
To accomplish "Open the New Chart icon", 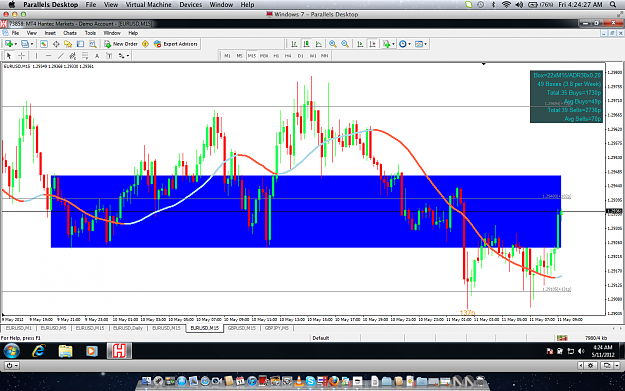I will 9,44.
